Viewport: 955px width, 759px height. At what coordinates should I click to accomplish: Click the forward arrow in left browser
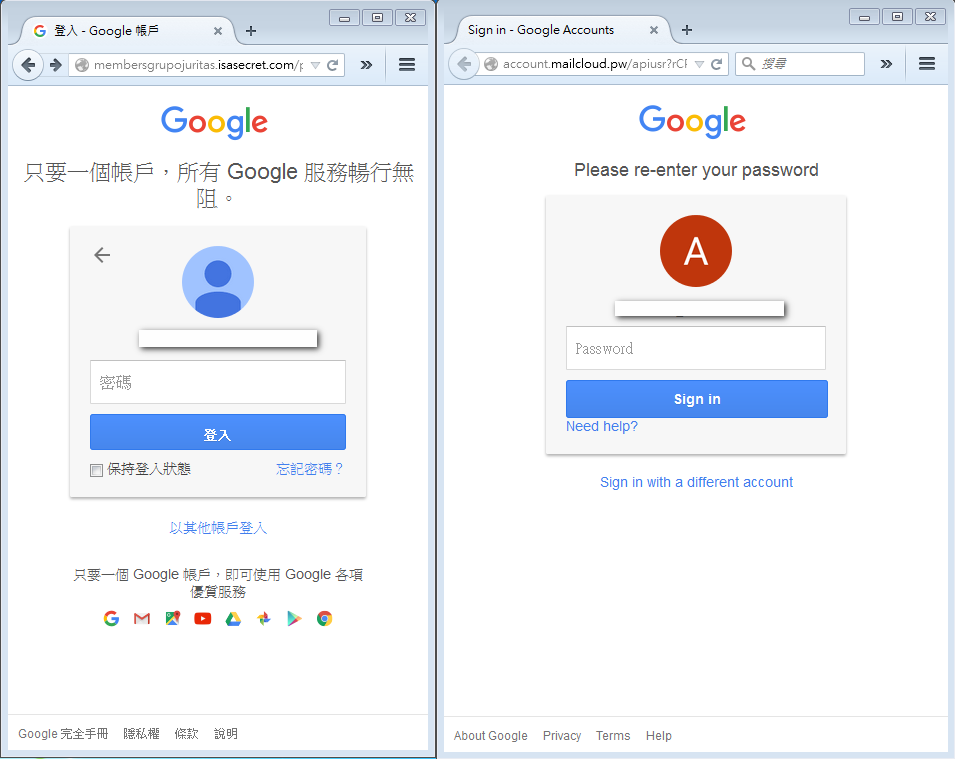point(56,65)
